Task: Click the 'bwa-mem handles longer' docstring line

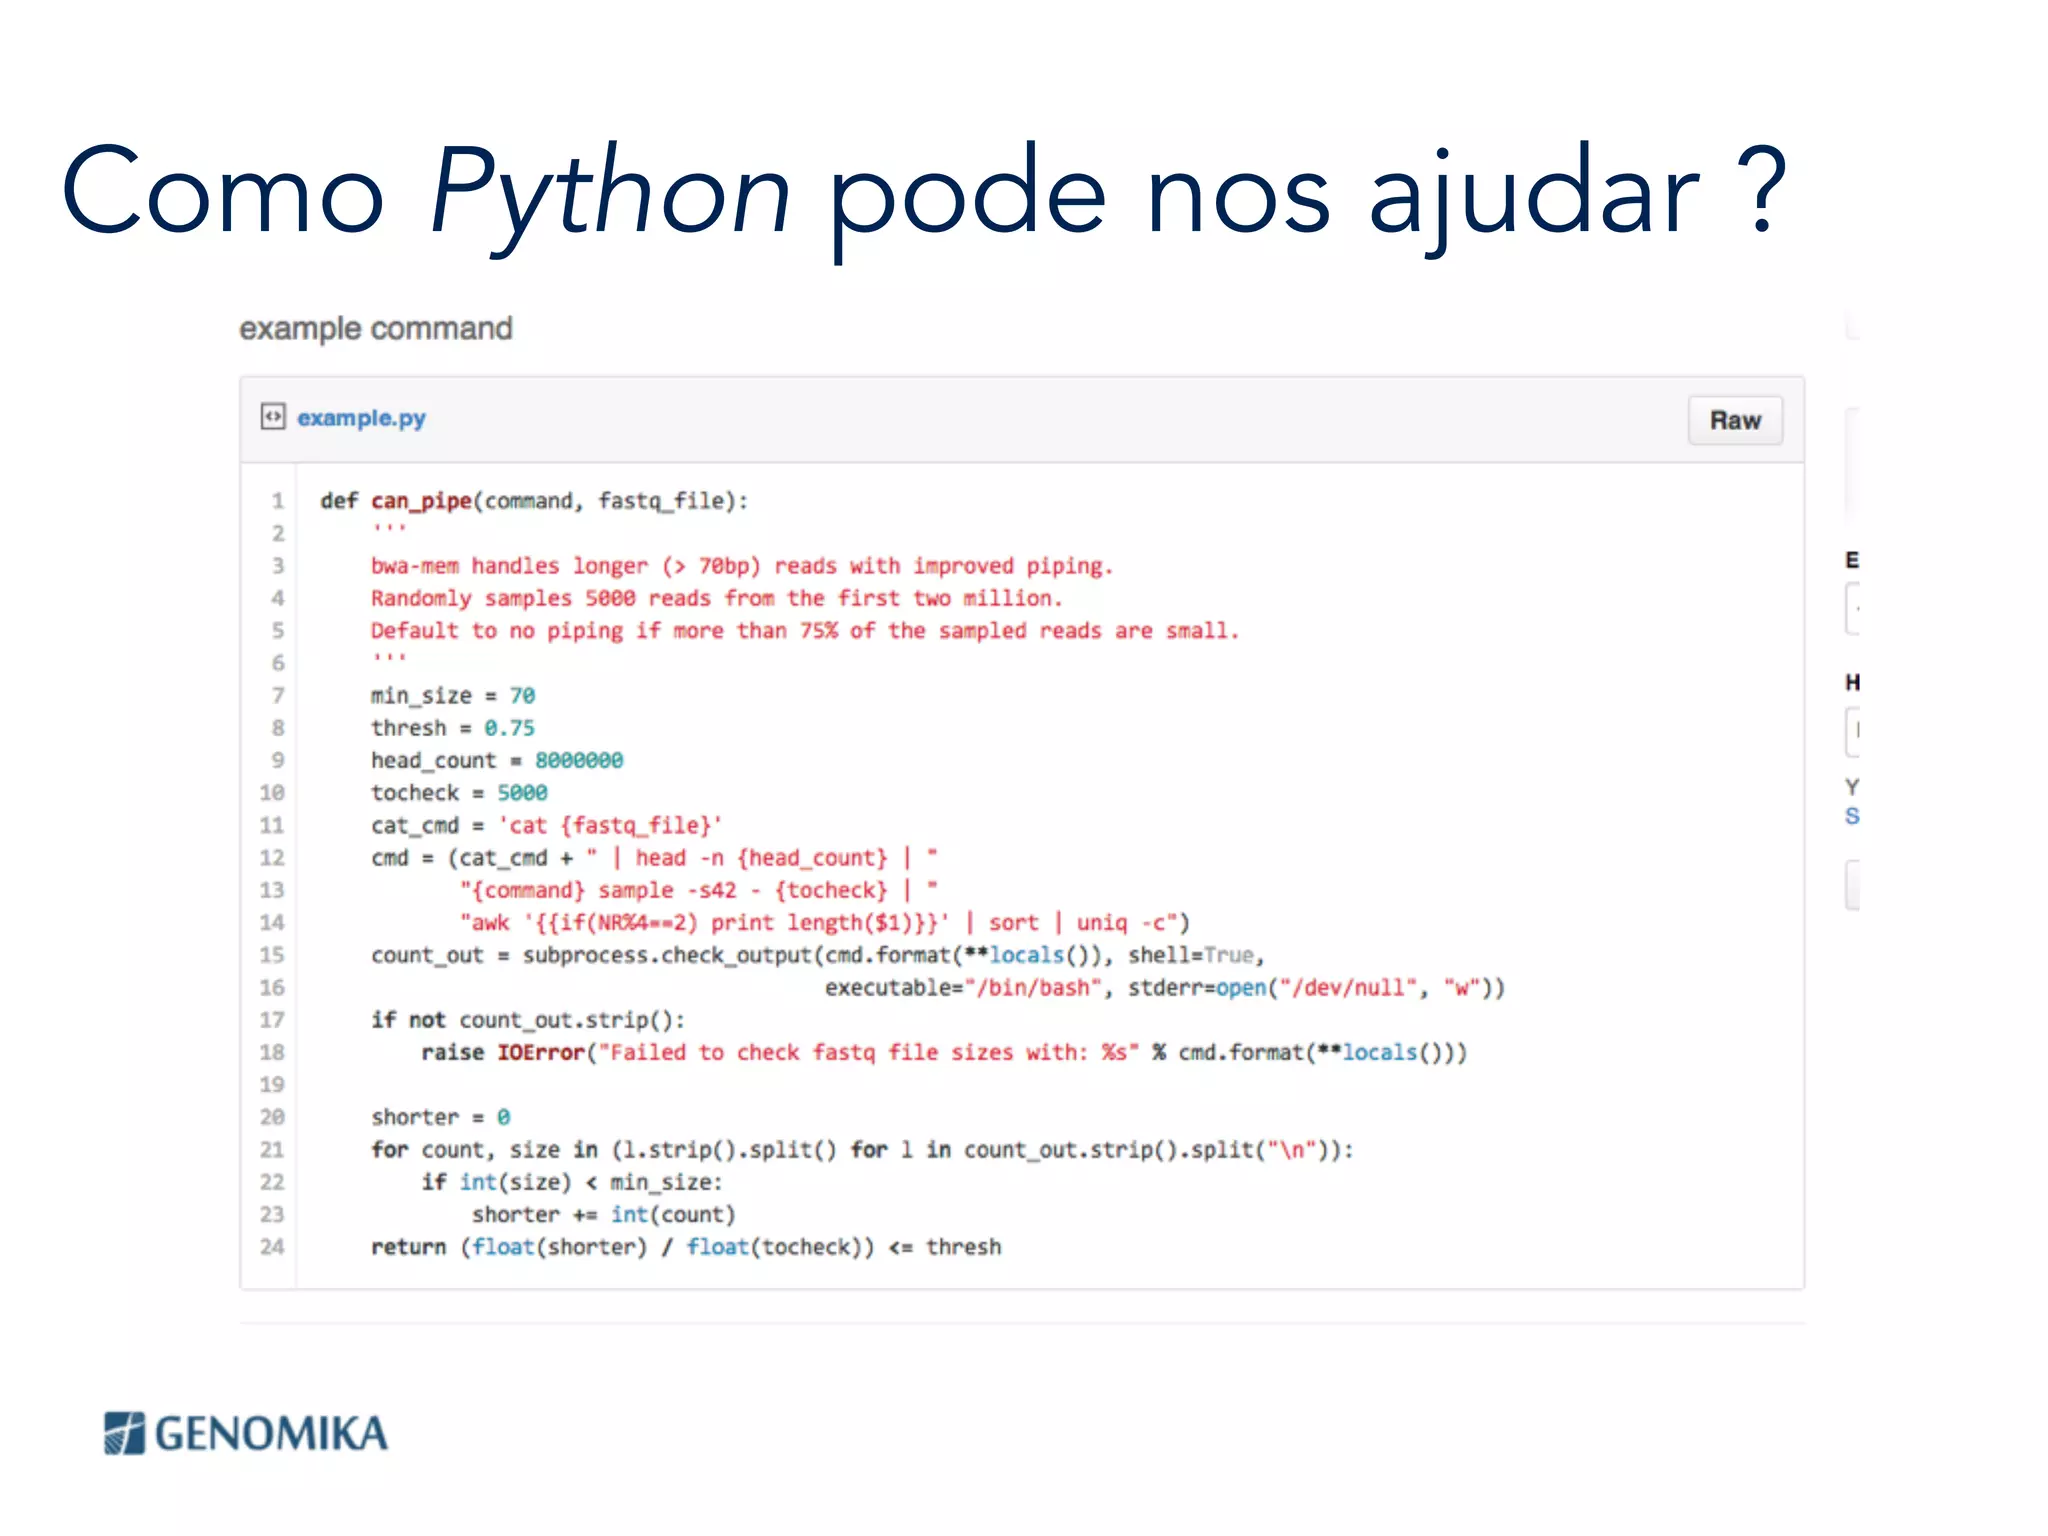Action: [741, 566]
